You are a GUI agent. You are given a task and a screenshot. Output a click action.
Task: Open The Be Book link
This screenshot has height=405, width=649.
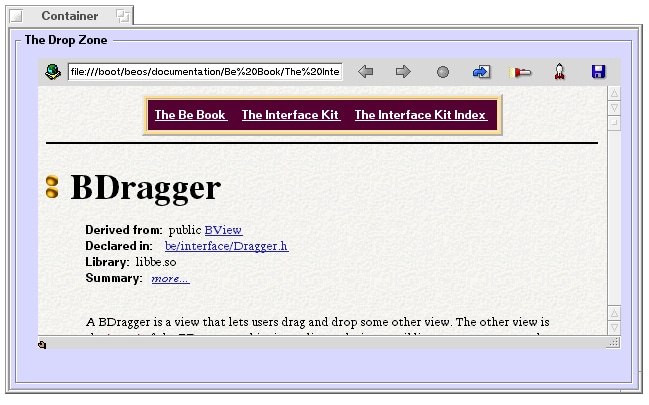coord(190,115)
